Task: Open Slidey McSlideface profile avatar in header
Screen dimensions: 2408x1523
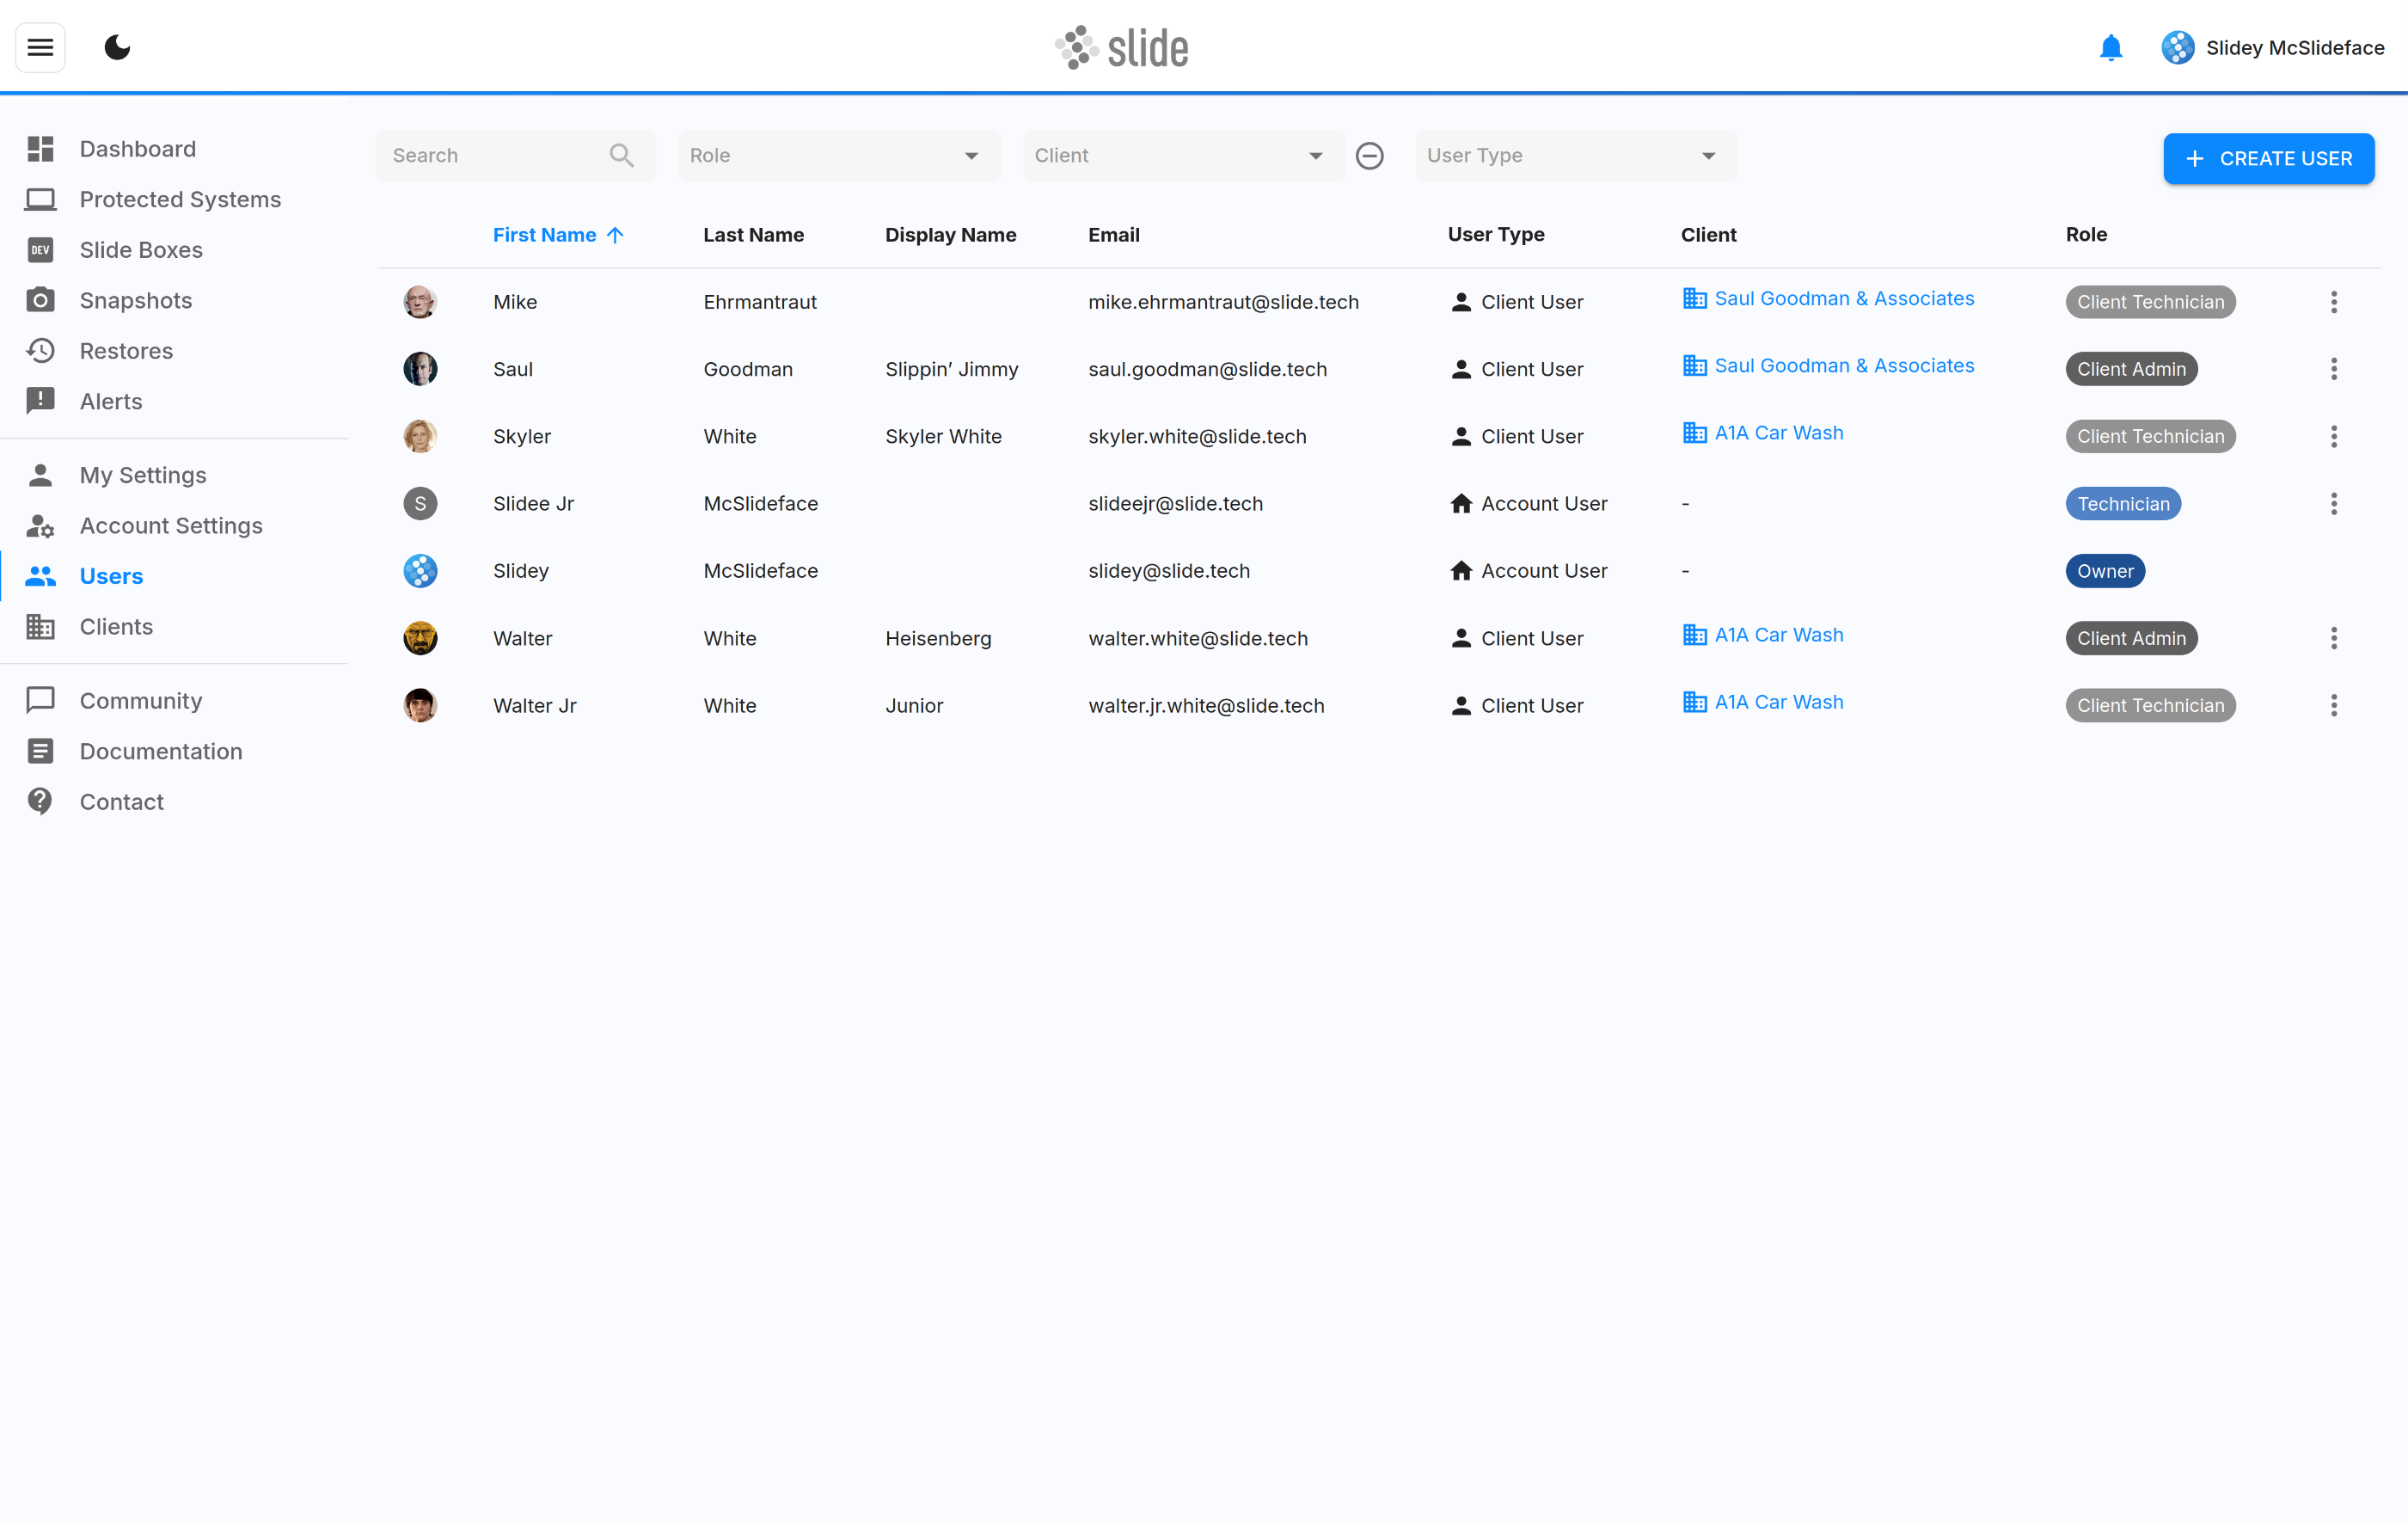Action: pos(2177,48)
